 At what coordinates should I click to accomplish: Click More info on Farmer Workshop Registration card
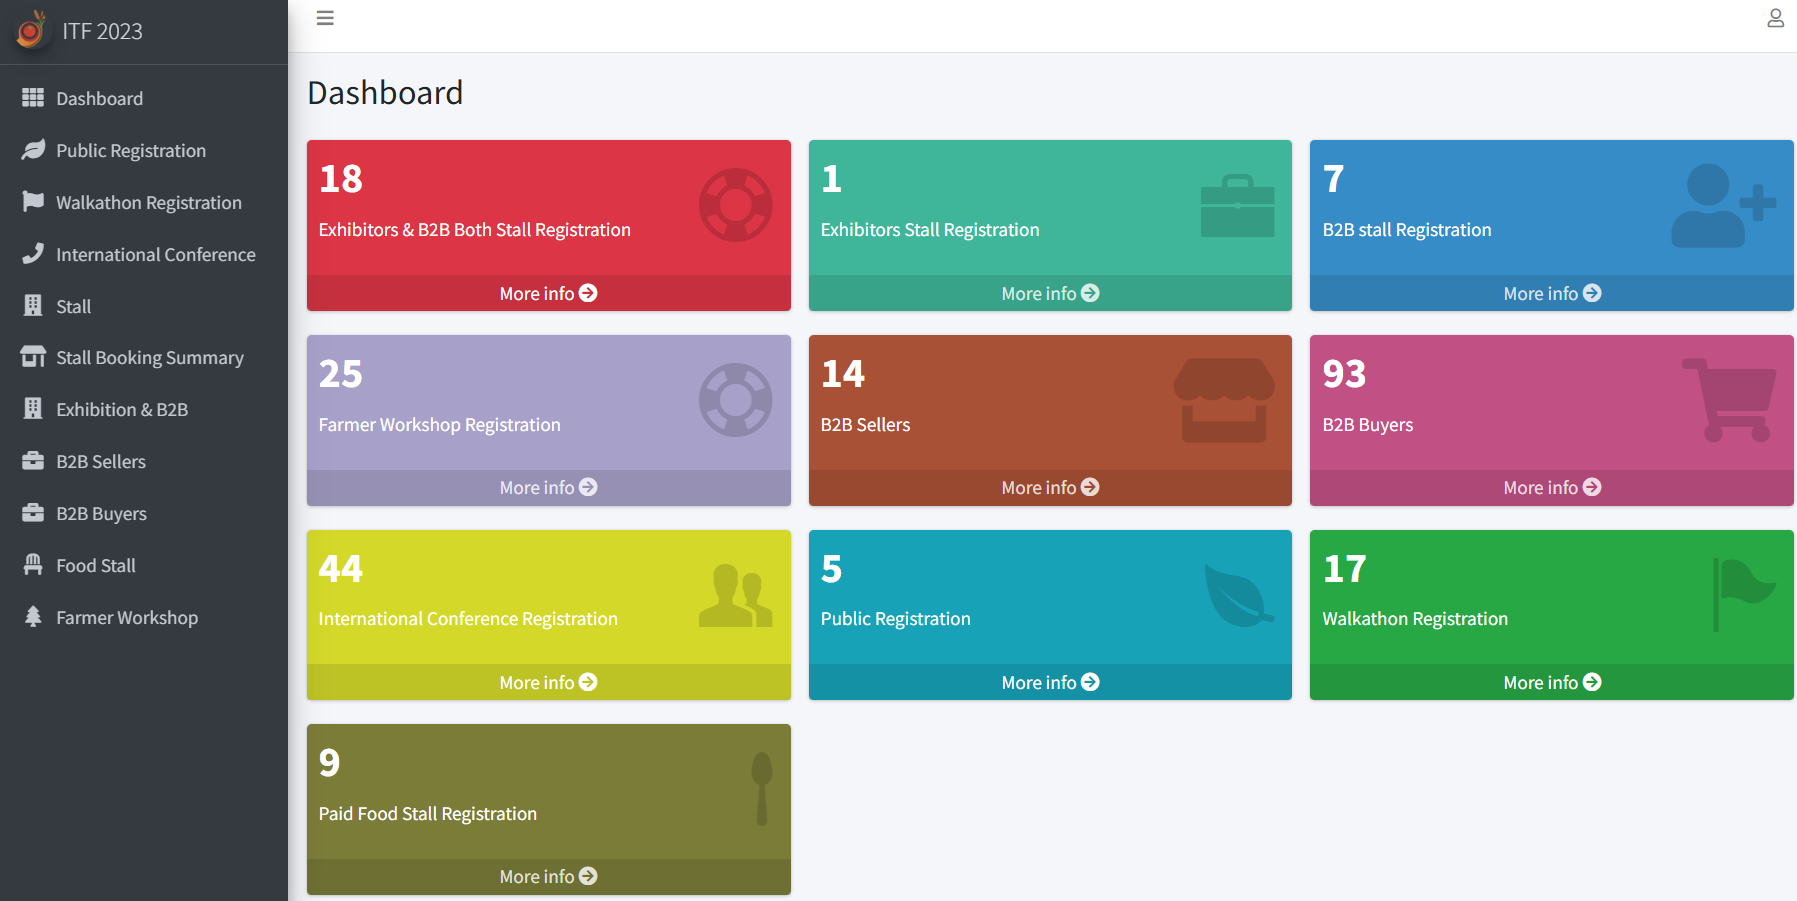coord(548,487)
